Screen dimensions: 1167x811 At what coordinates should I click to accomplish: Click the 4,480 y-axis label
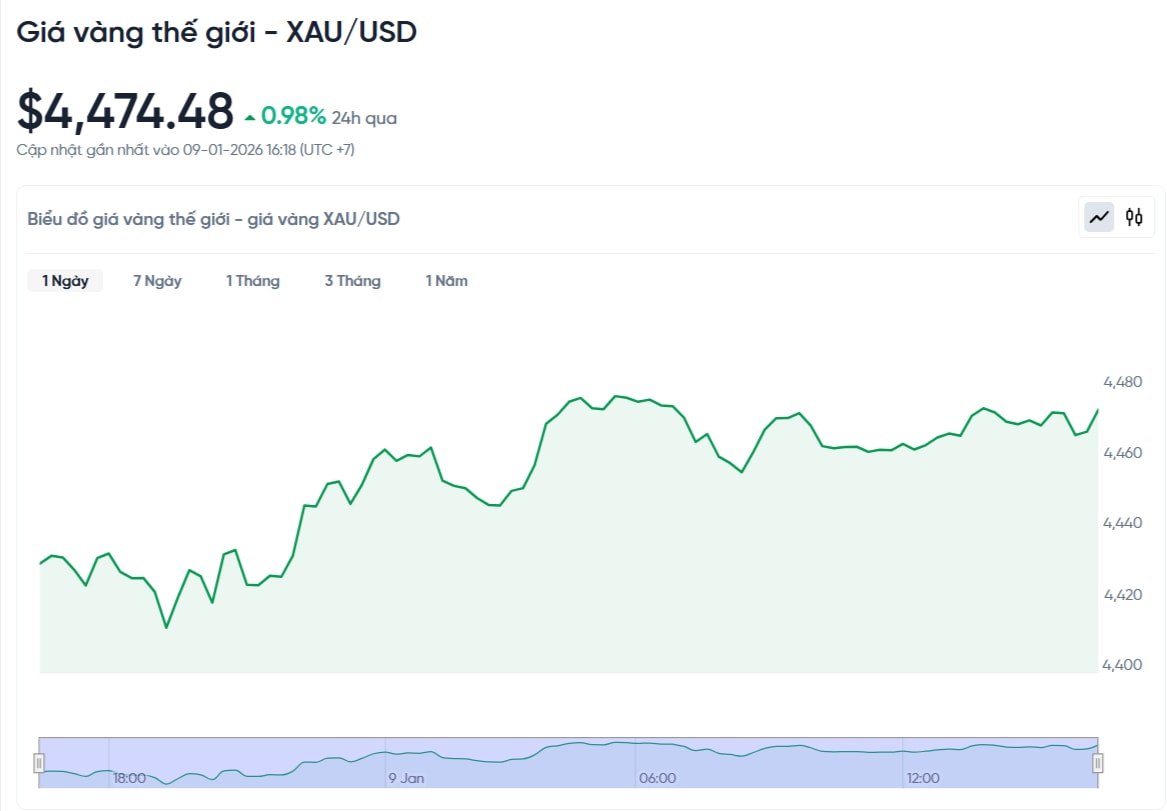click(1122, 382)
